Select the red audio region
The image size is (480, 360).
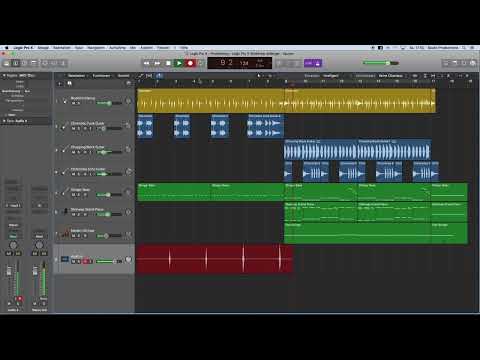point(215,259)
